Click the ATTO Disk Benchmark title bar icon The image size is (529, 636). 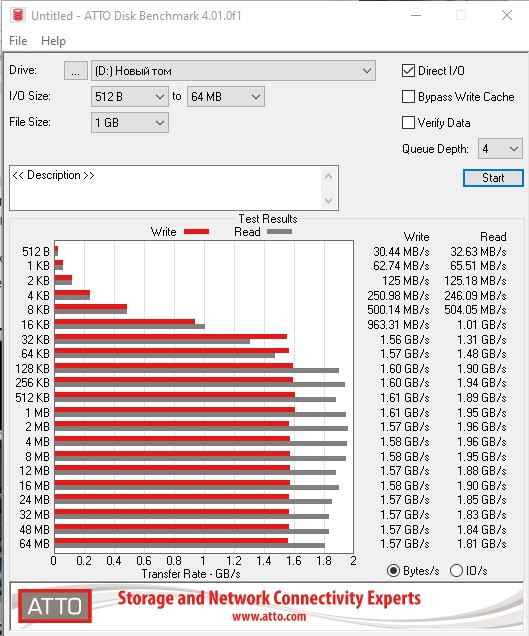click(x=18, y=15)
